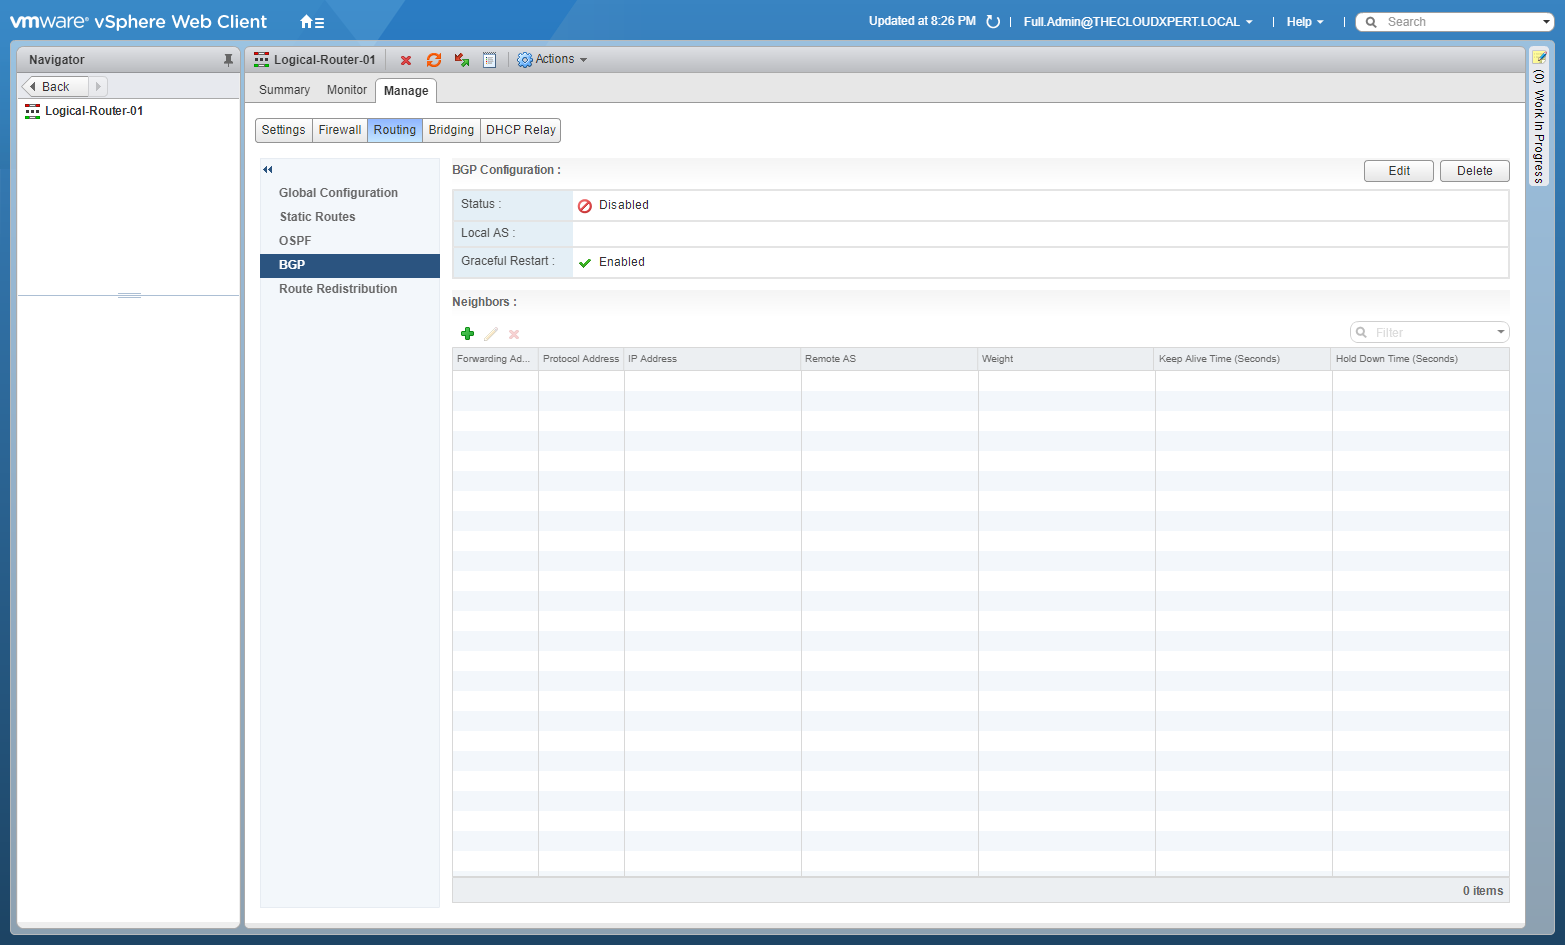Refresh the page using the top bar refresh icon
The width and height of the screenshot is (1565, 945).
tap(993, 22)
